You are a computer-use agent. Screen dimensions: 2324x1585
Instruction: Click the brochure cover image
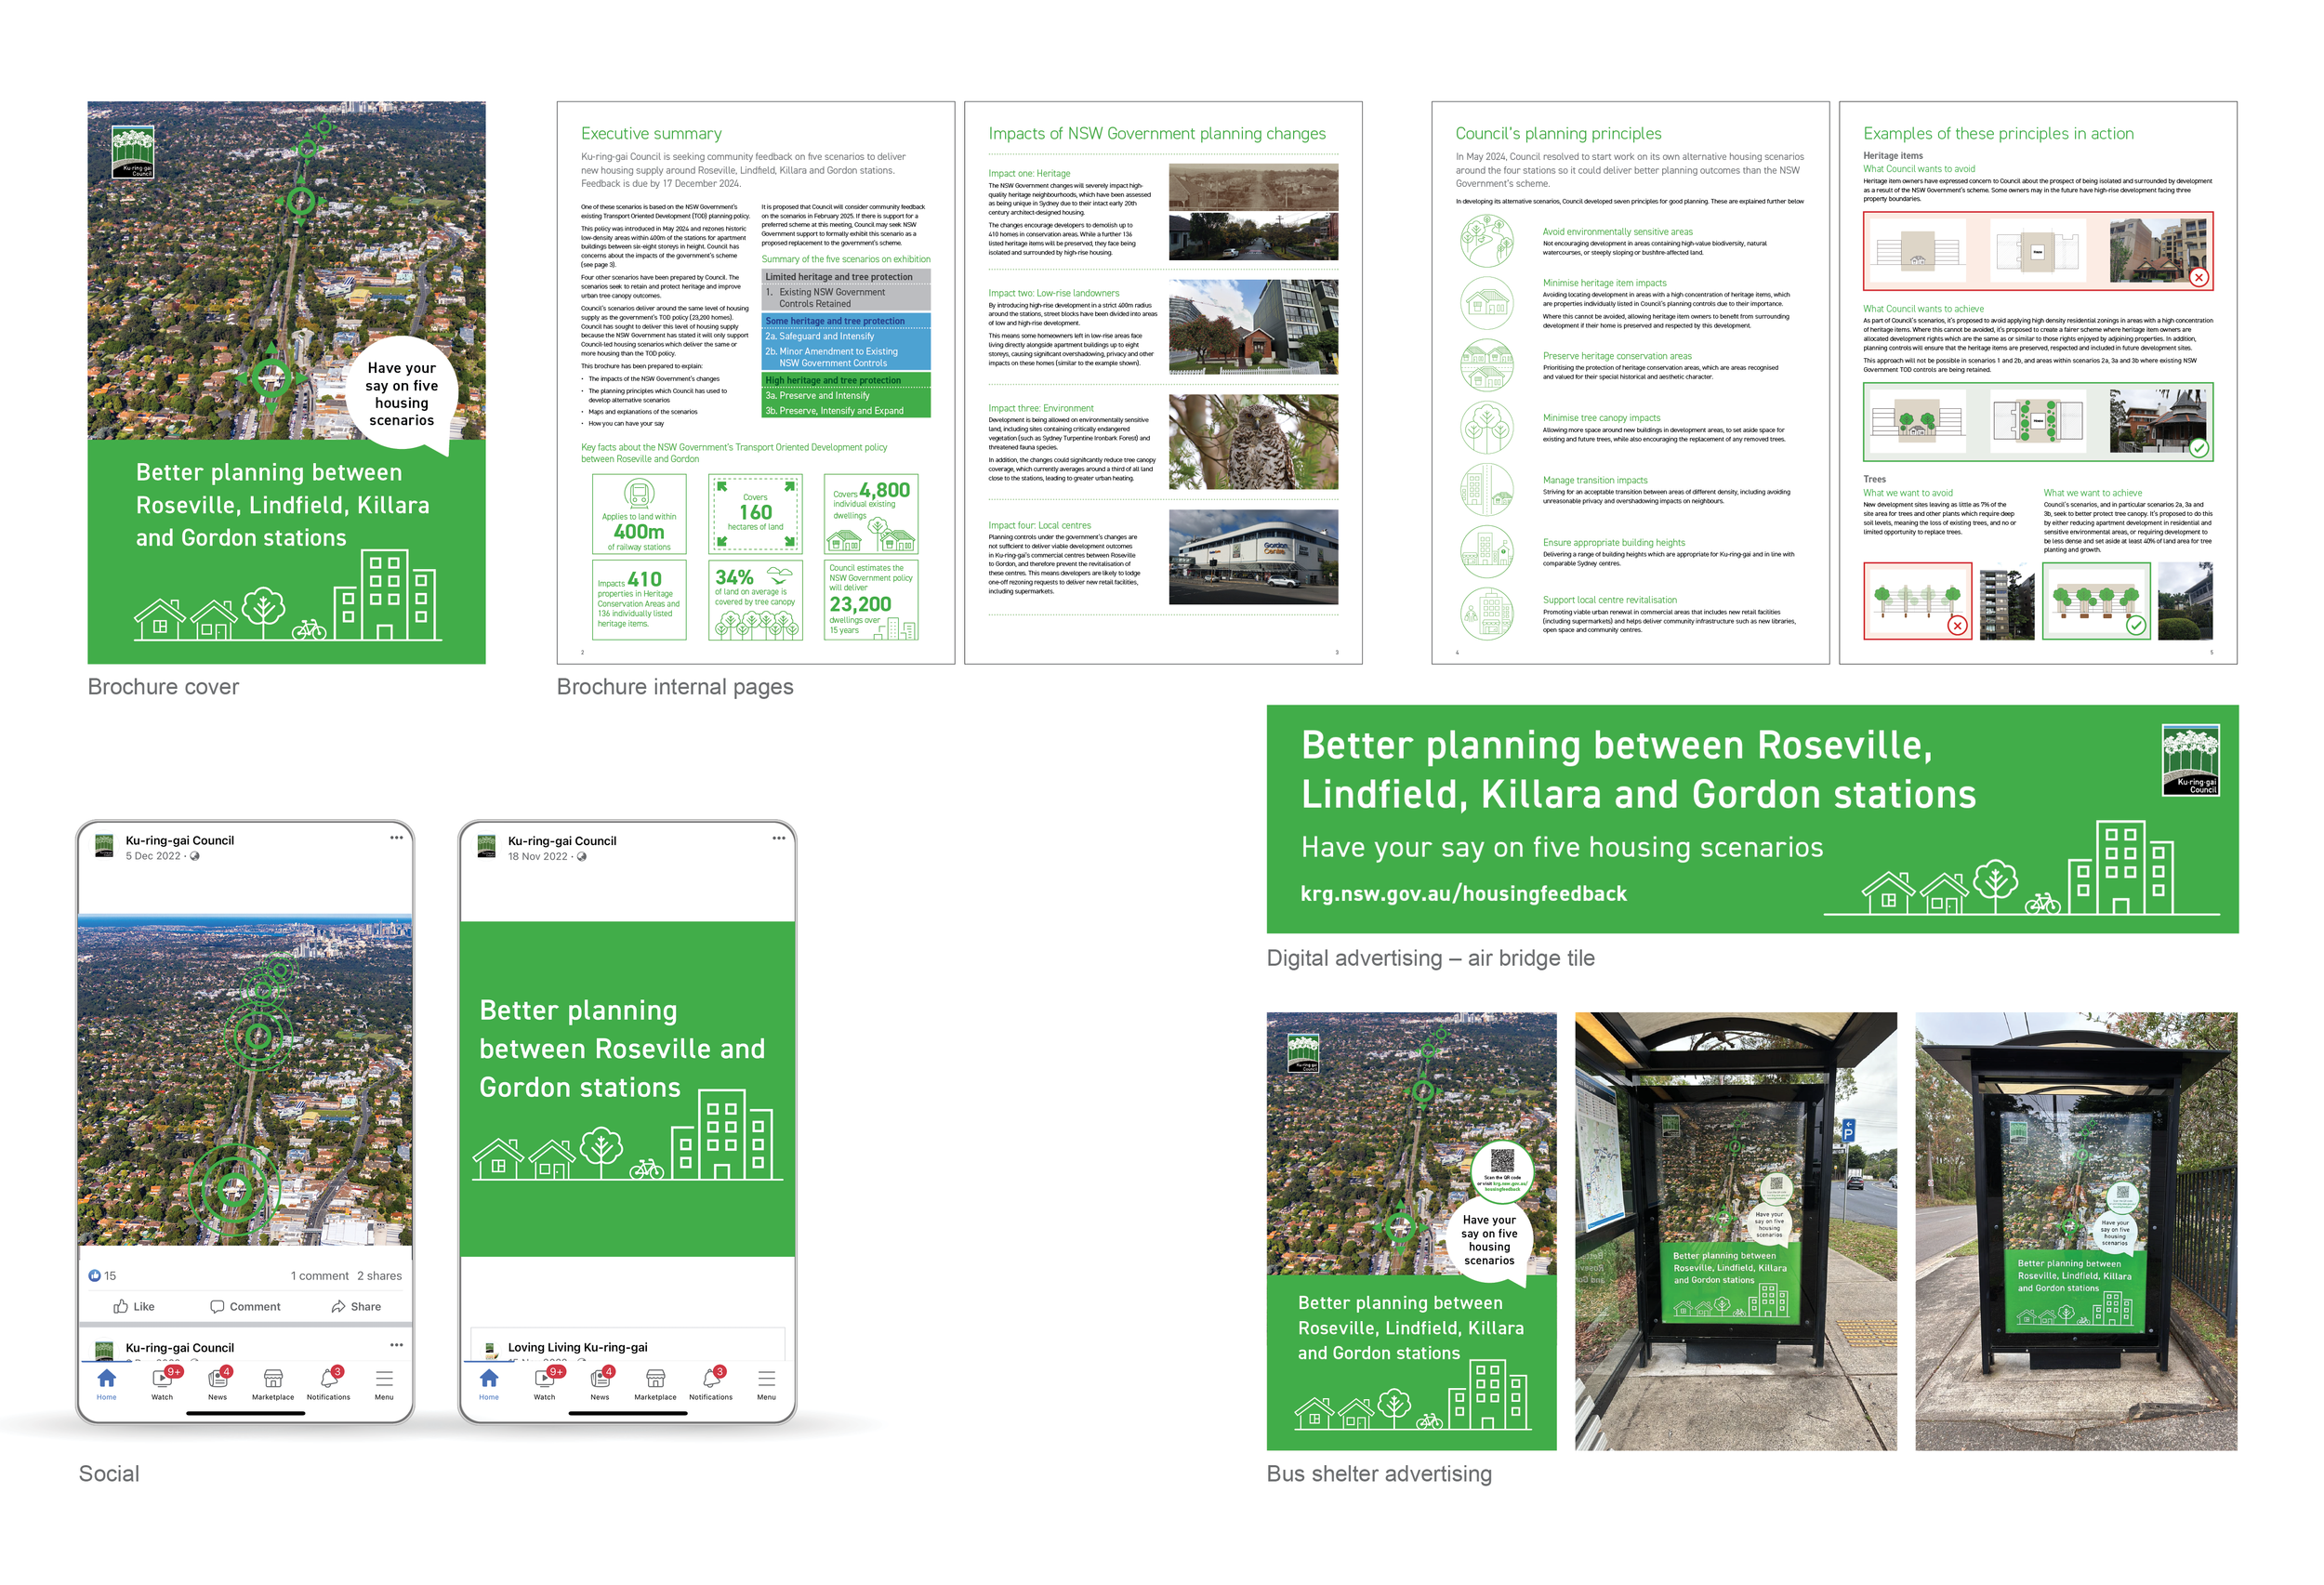(286, 382)
